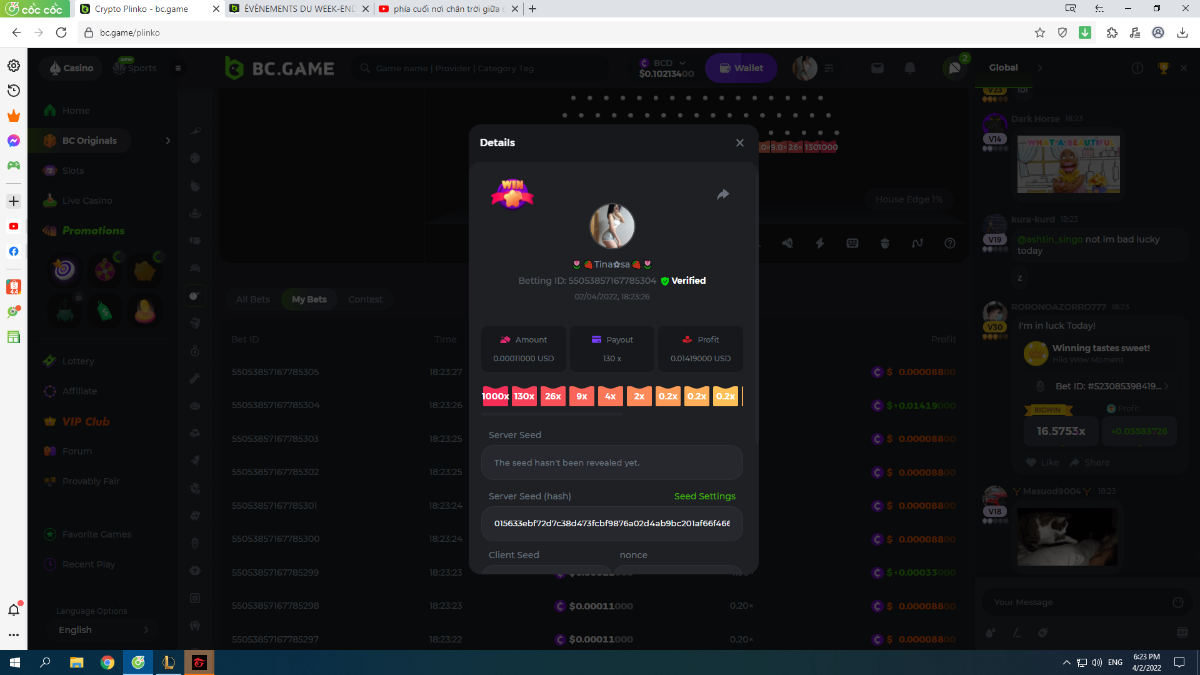Image resolution: width=1200 pixels, height=675 pixels.
Task: Click the Server Seed hash field
Action: tap(611, 523)
